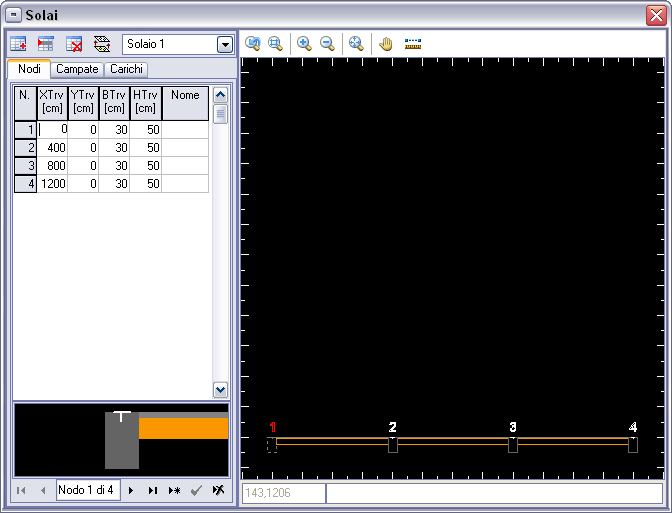Go to the next node record
Image resolution: width=672 pixels, height=513 pixels.
[131, 491]
